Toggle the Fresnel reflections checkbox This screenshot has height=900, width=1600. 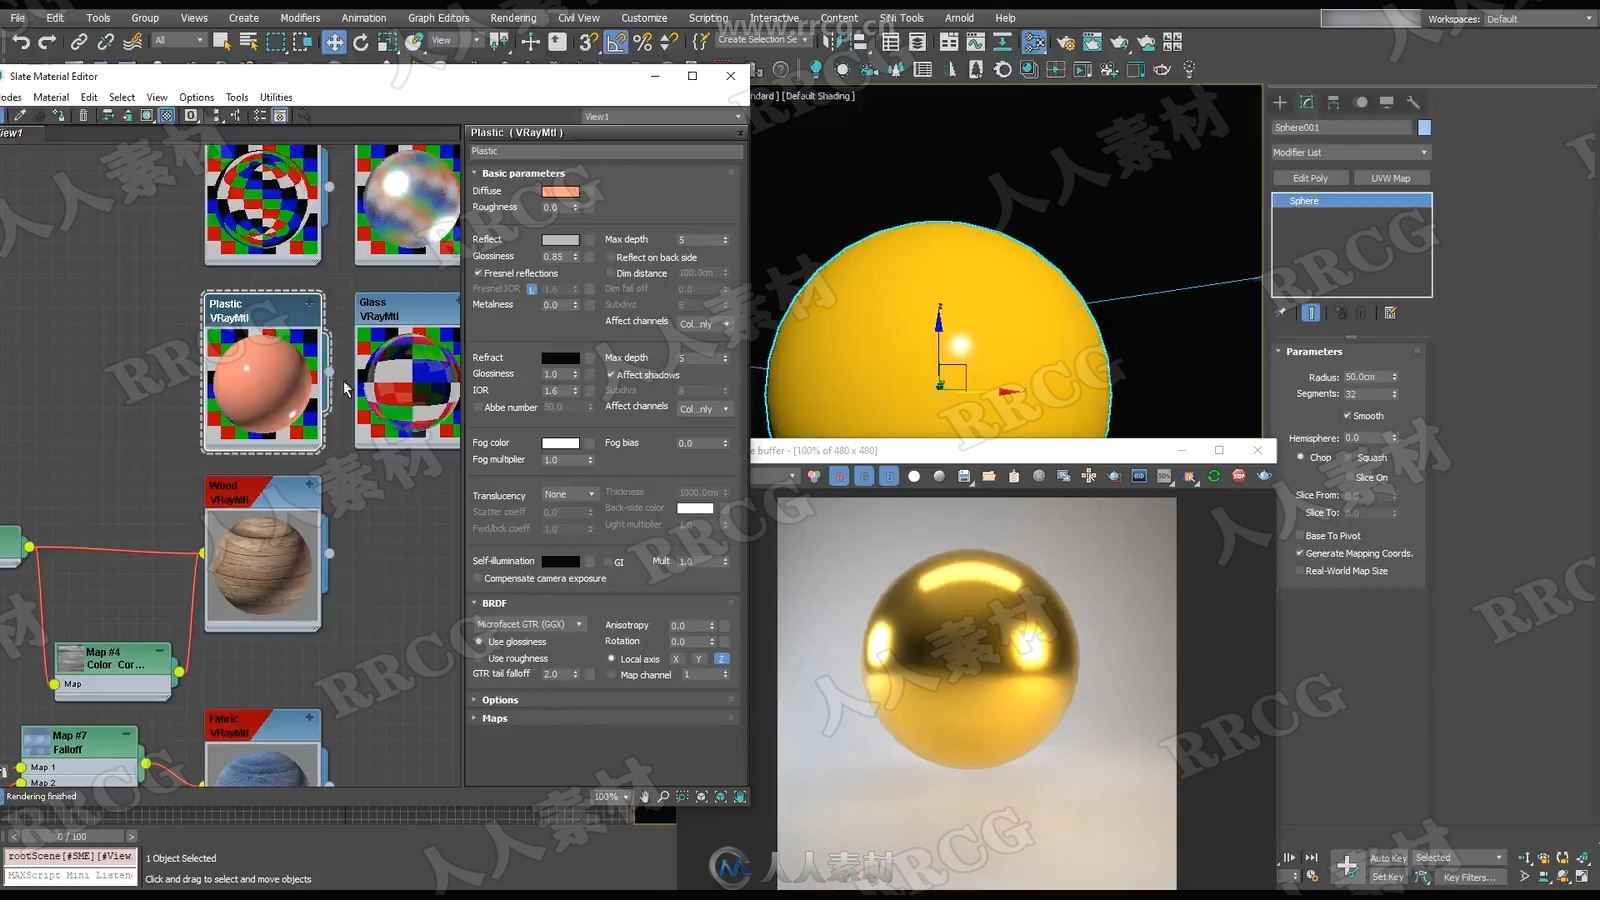(x=478, y=273)
